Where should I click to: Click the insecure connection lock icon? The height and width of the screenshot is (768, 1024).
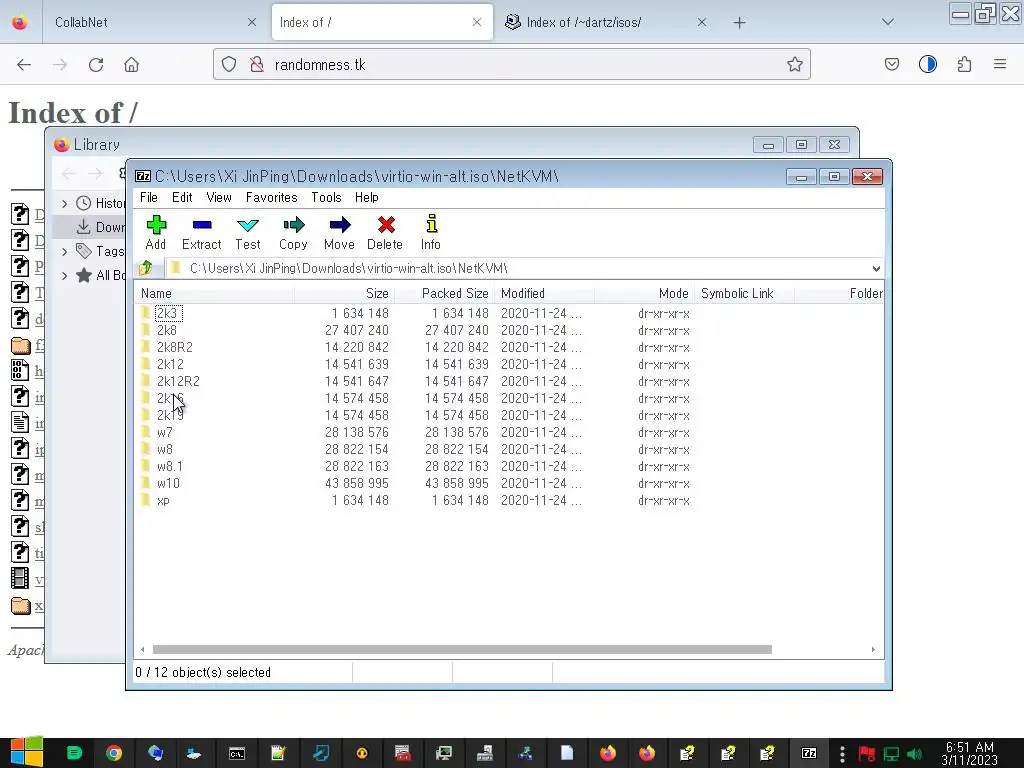click(257, 64)
